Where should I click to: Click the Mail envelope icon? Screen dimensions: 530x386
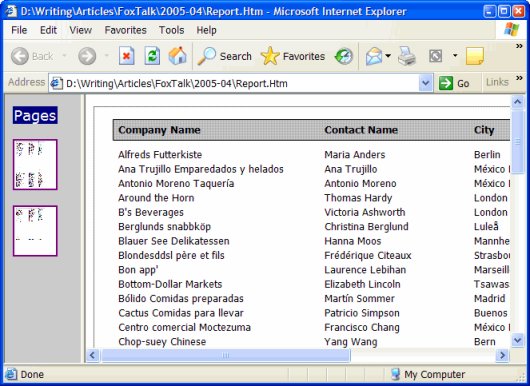(x=374, y=56)
